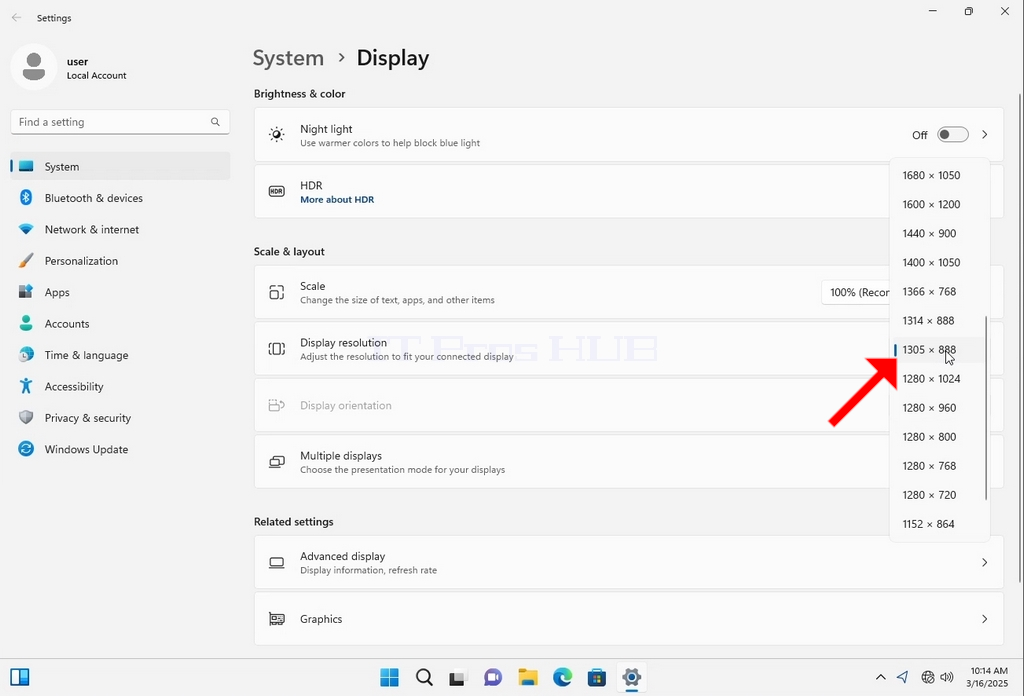Open Microsoft Store from taskbar

point(597,678)
